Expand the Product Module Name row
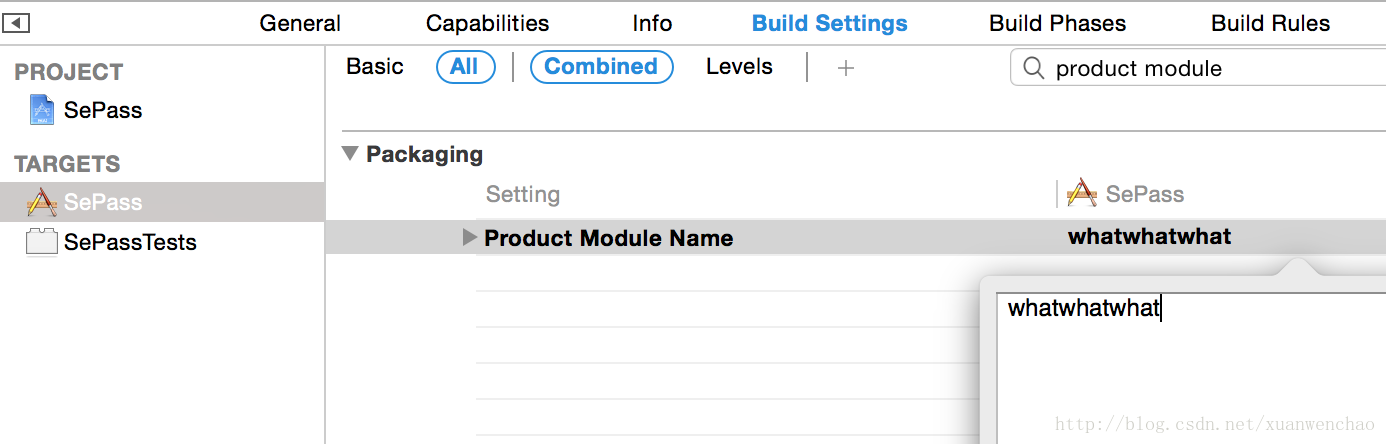1386x444 pixels. click(x=469, y=238)
